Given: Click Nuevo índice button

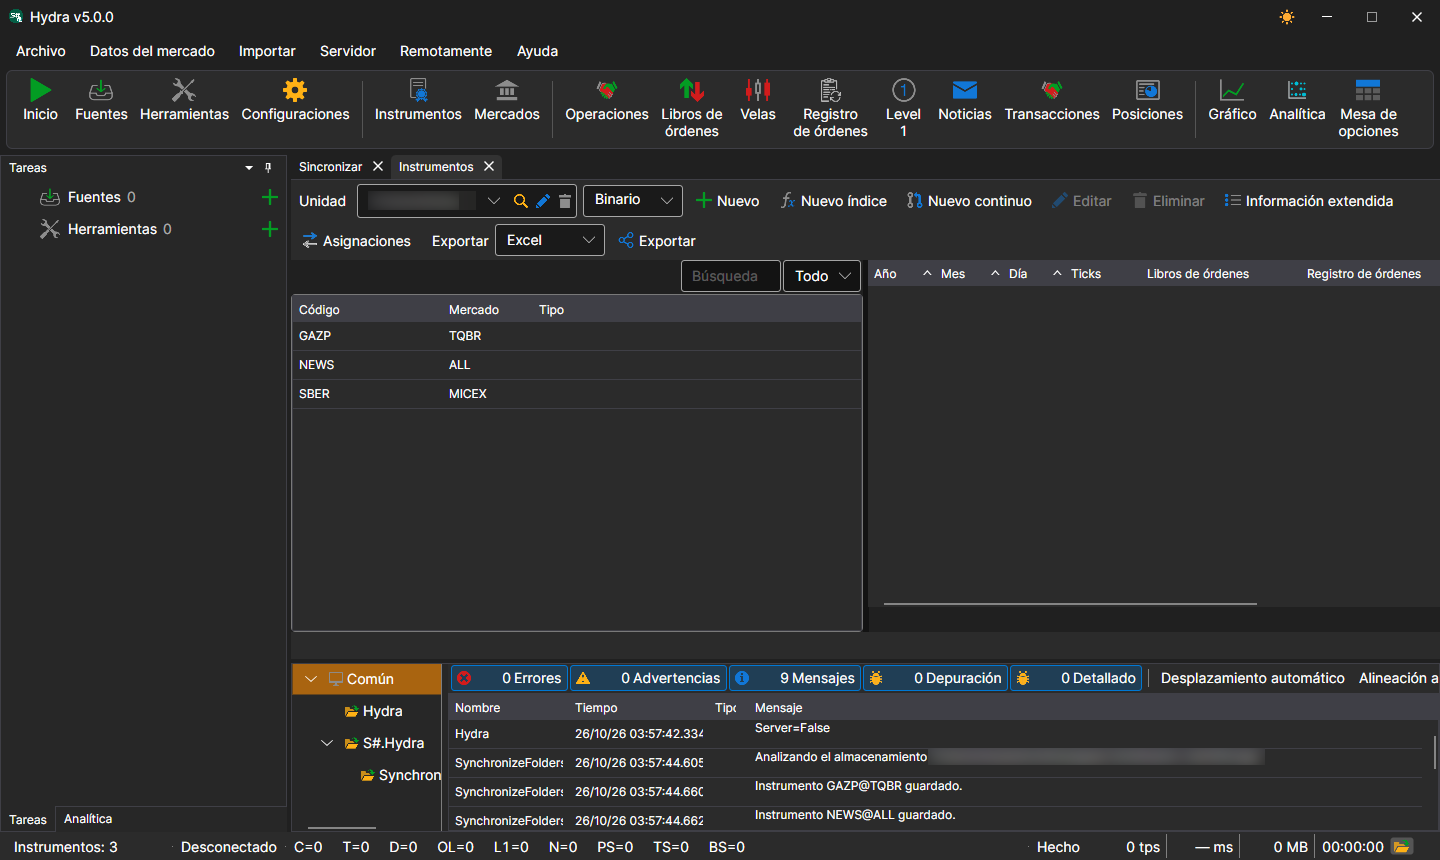Looking at the screenshot, I should (x=834, y=201).
